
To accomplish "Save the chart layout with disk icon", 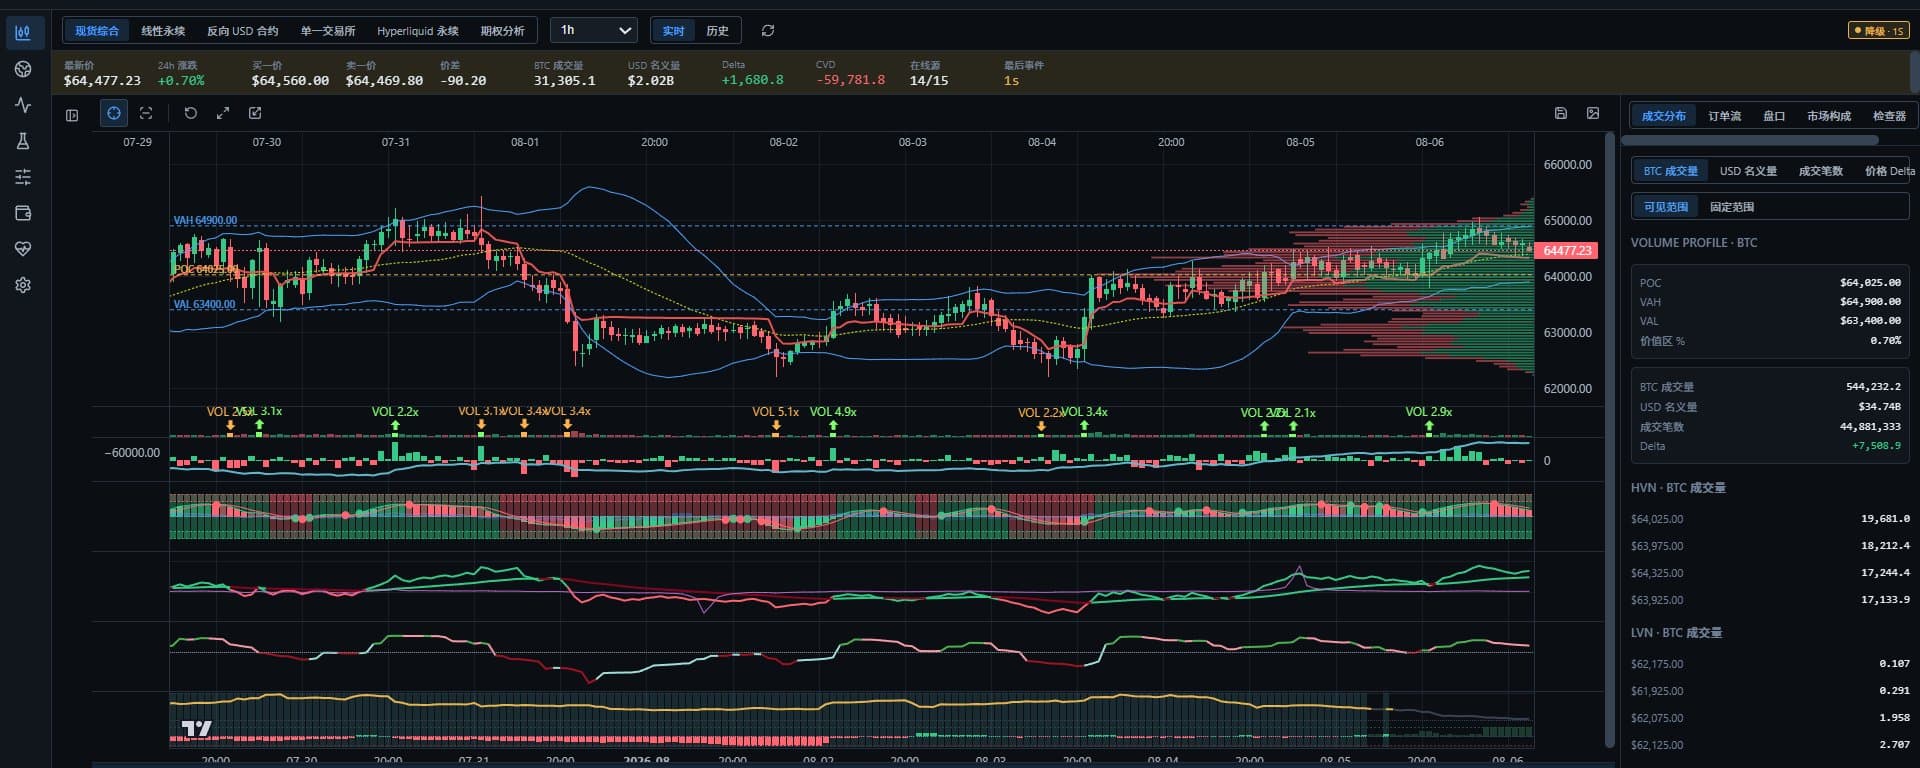I will (1560, 113).
